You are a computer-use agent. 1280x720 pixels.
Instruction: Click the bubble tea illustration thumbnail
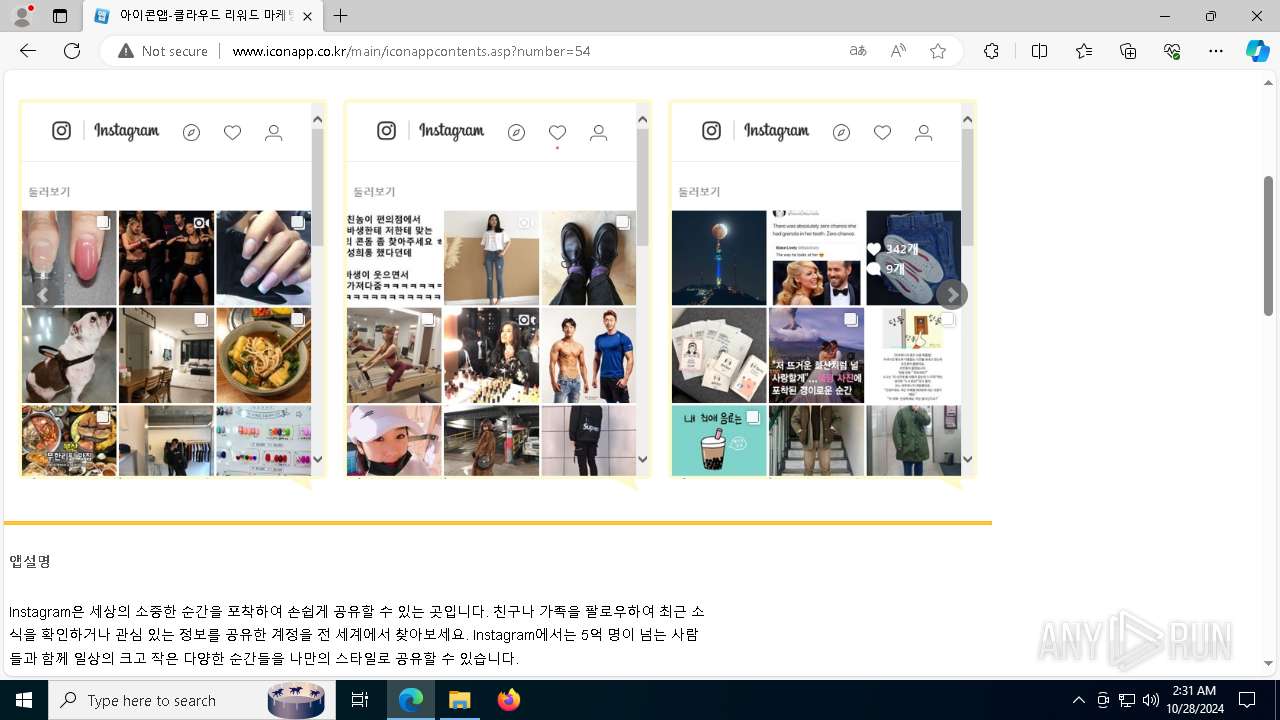coord(718,440)
